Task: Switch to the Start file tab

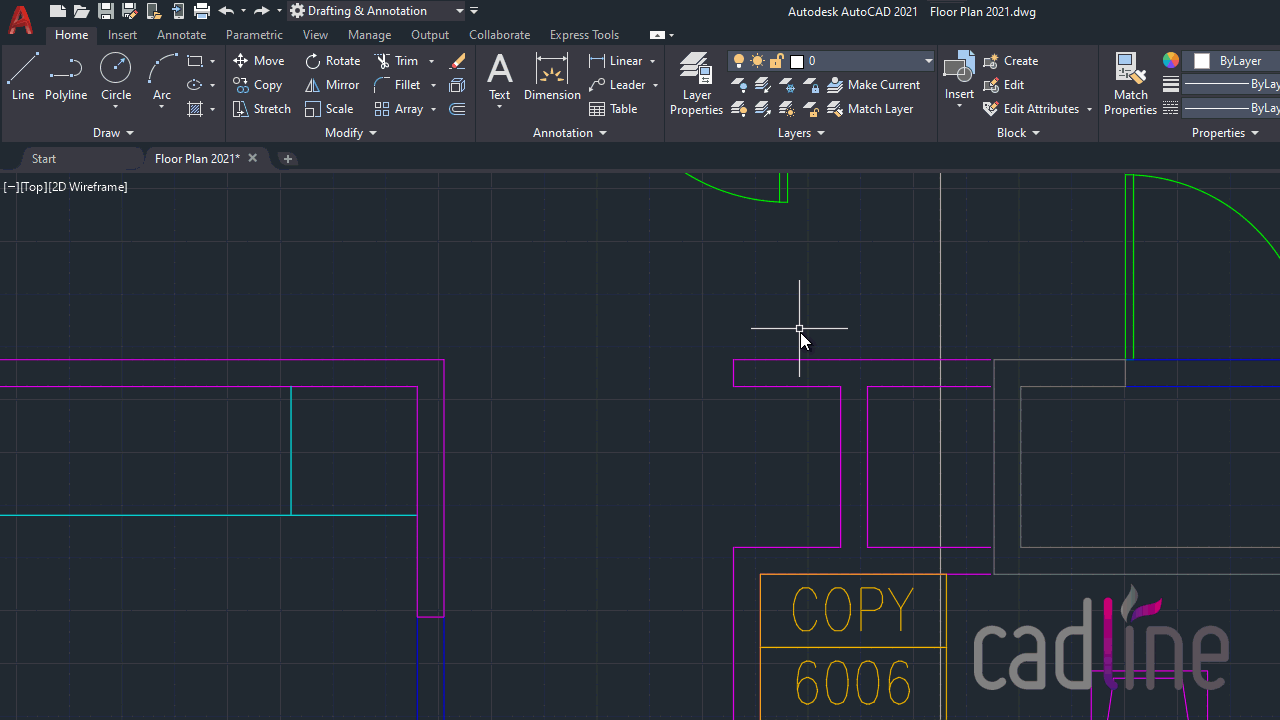Action: pos(44,159)
